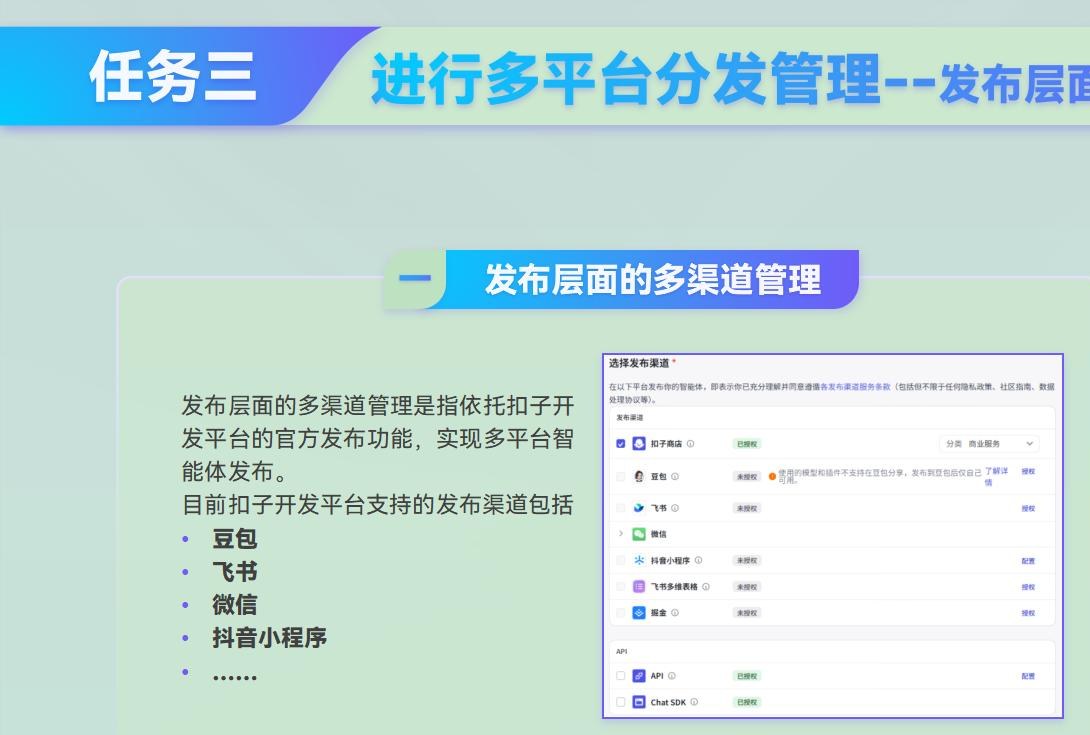Click the 微信 bullet item in slide text
Screen dimensions: 1090x735
tap(235, 604)
